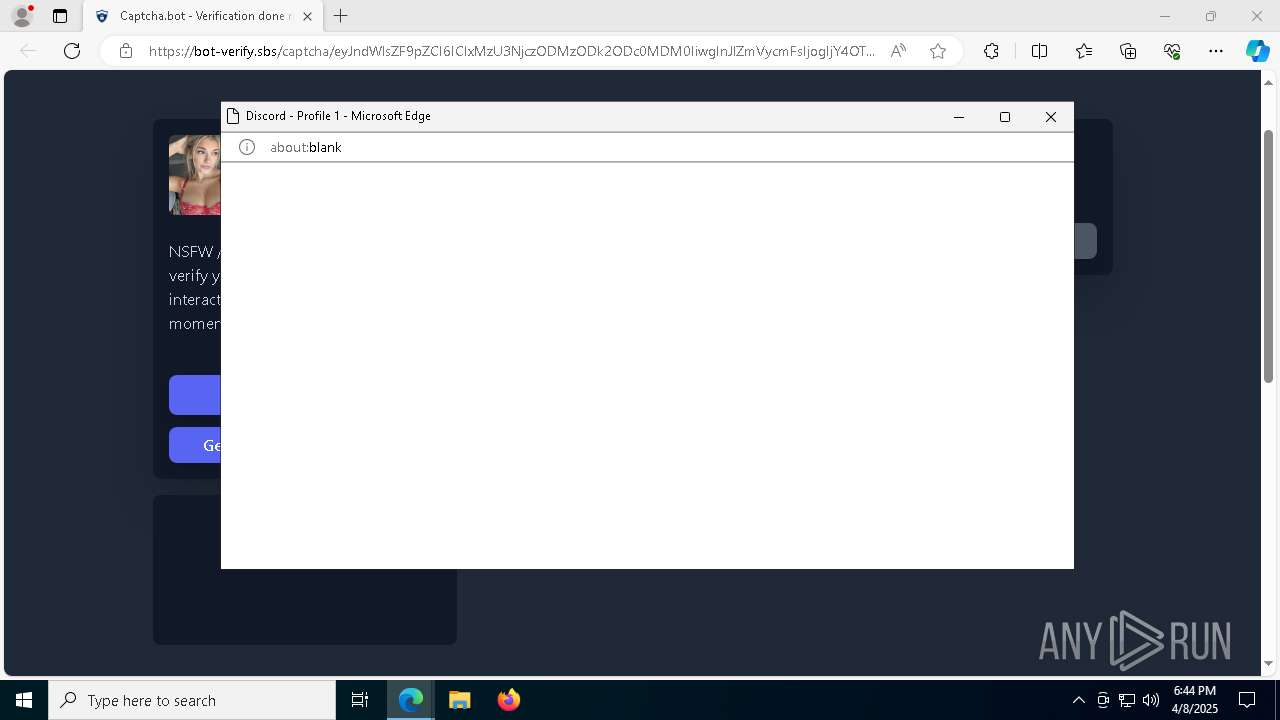1280x720 pixels.
Task: Click the profile picture thumbnail on page
Action: coord(195,175)
